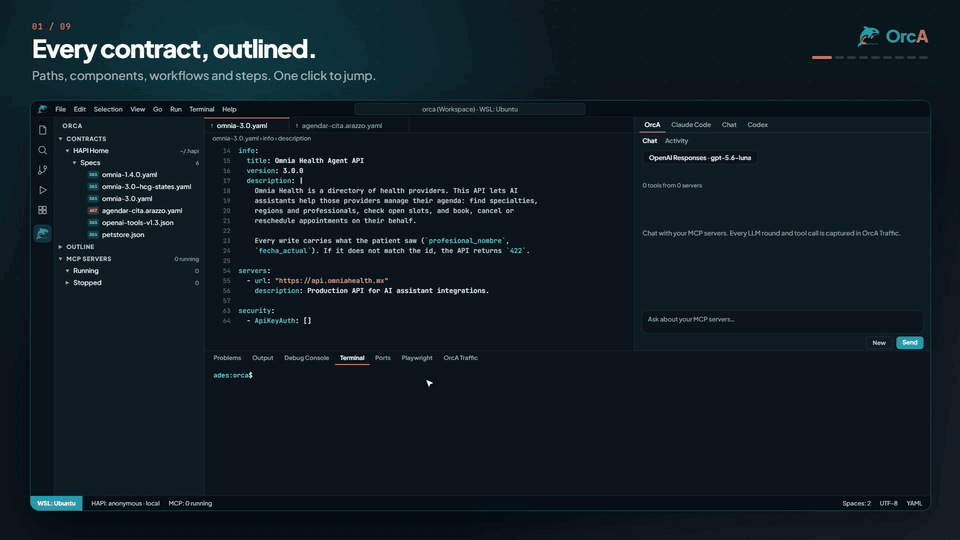Open the Ports panel tab
The image size is (960, 540).
pos(383,358)
